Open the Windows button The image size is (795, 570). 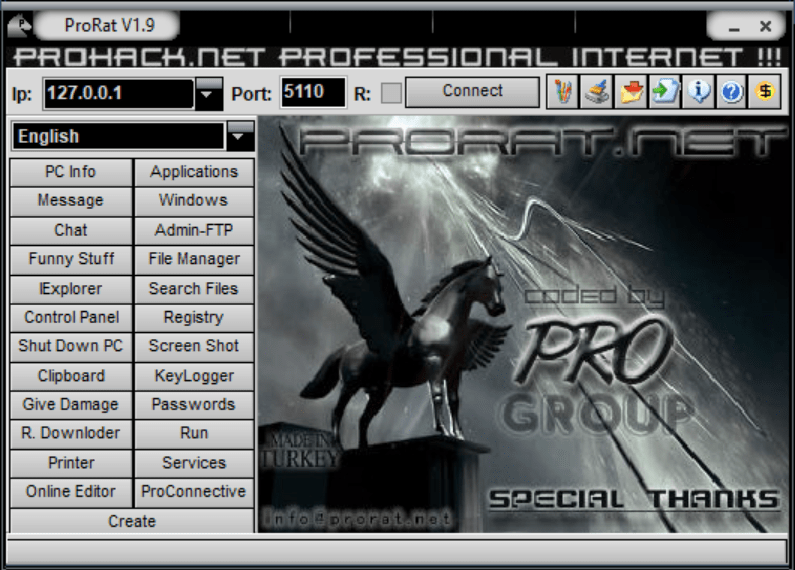click(x=194, y=201)
